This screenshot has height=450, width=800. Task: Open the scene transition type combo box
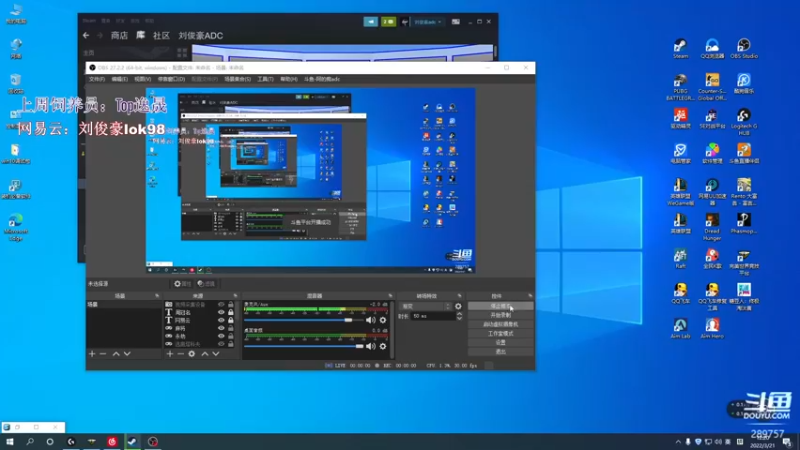(x=426, y=306)
